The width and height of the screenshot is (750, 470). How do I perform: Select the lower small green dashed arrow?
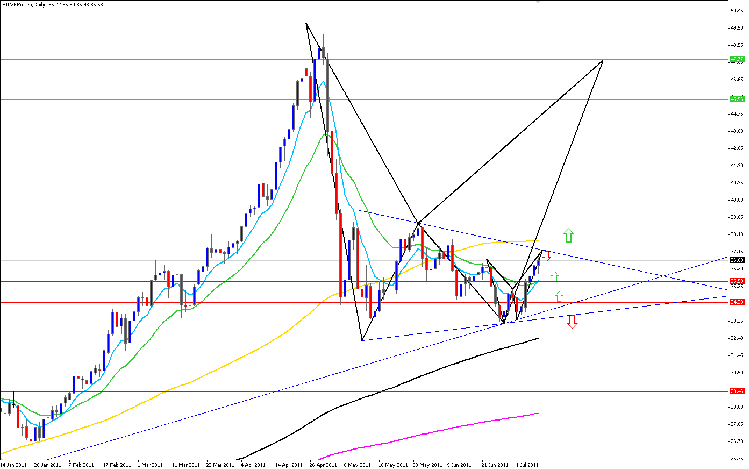pyautogui.click(x=559, y=297)
